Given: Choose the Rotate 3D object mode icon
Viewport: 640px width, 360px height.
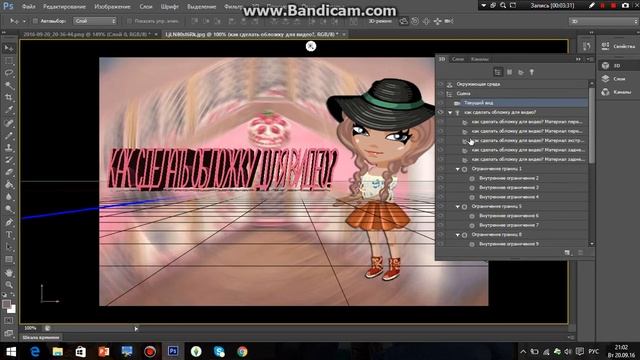Looking at the screenshot, I should click(x=404, y=21).
